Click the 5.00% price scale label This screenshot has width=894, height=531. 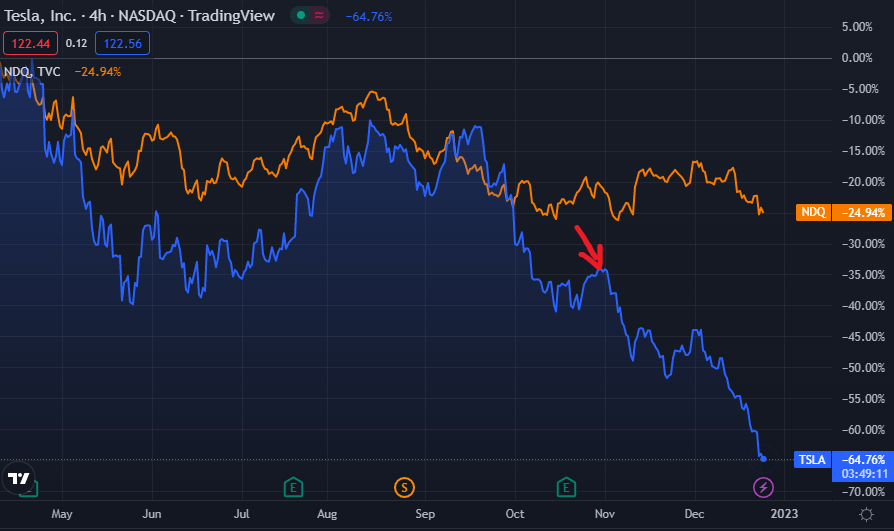857,27
